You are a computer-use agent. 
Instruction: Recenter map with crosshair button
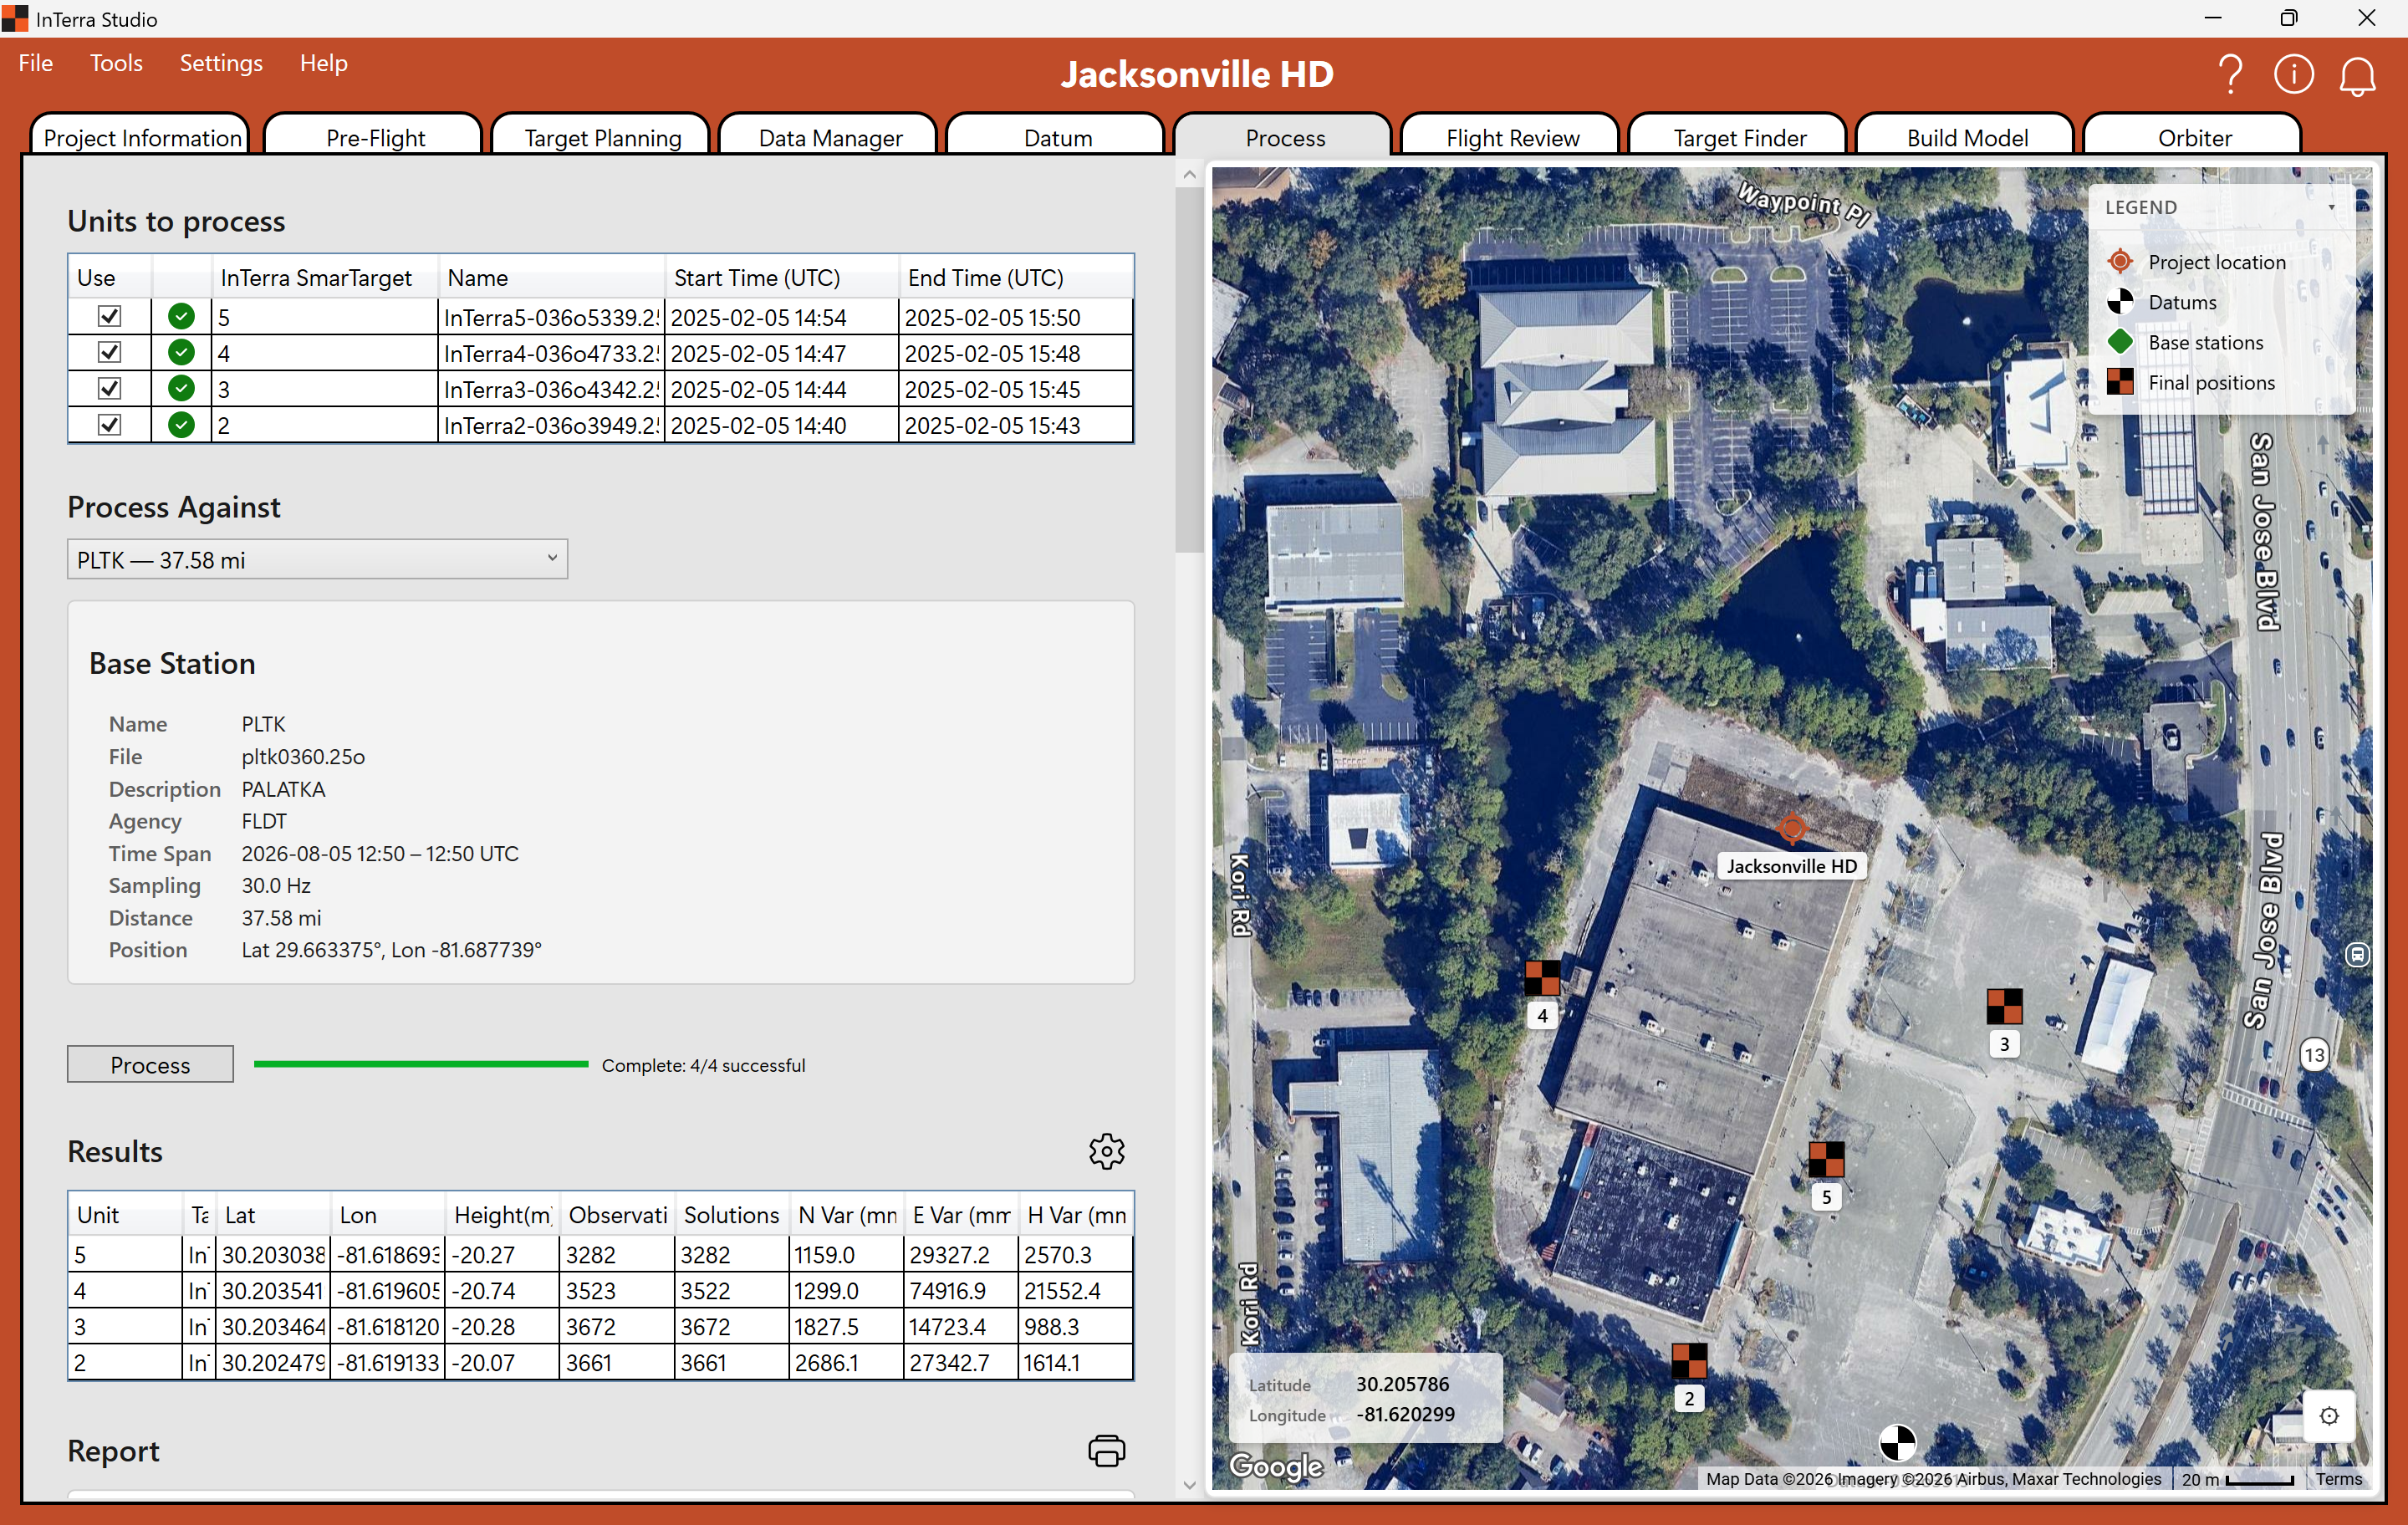point(2329,1416)
